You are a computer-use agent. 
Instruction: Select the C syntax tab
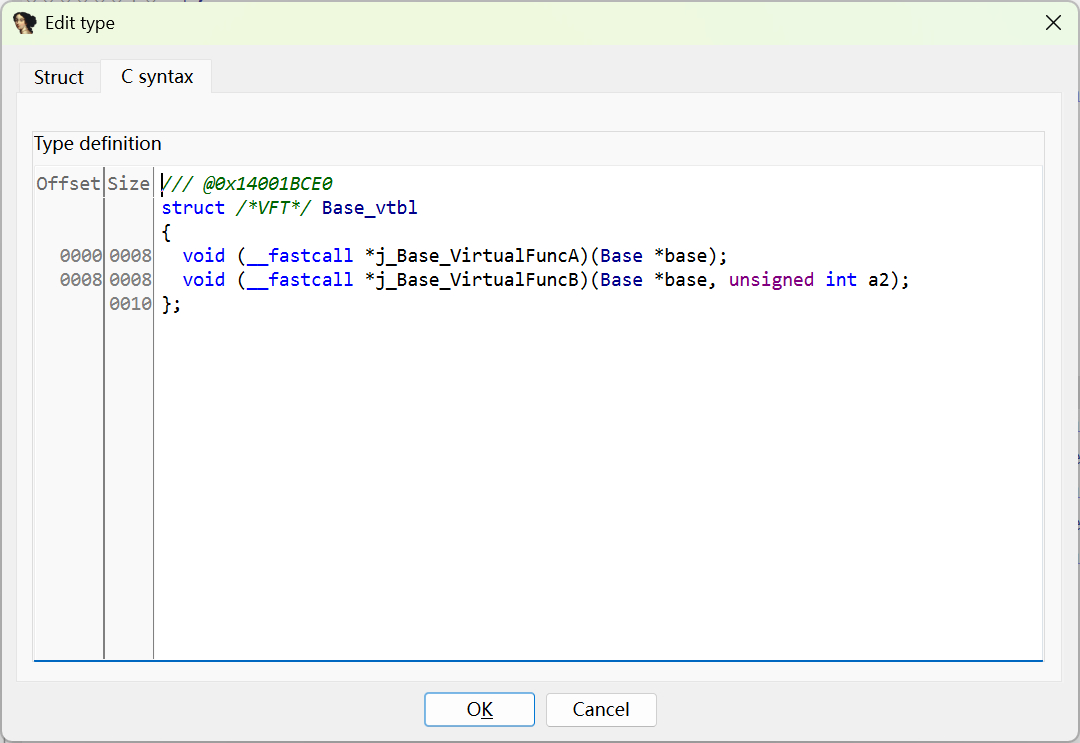point(157,77)
